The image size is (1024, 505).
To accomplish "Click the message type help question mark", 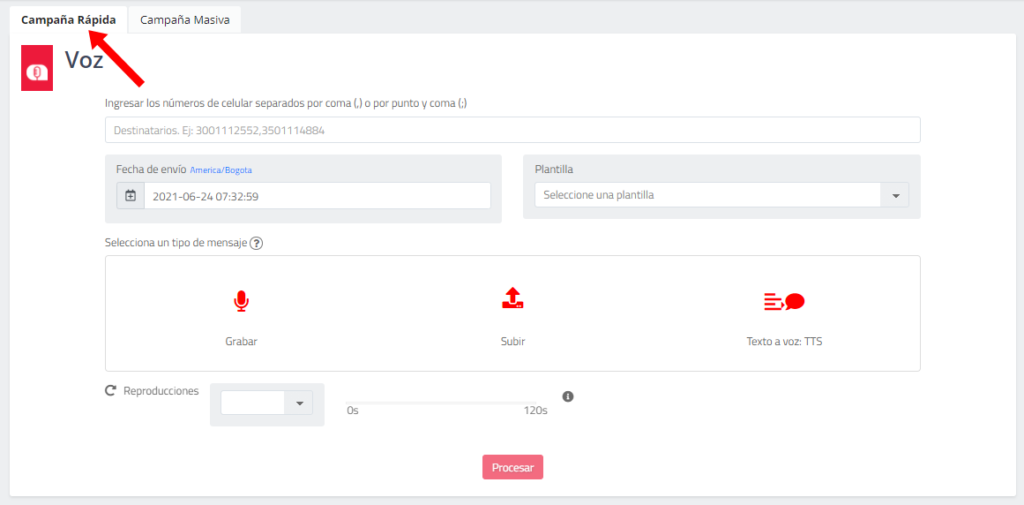I will coord(257,243).
